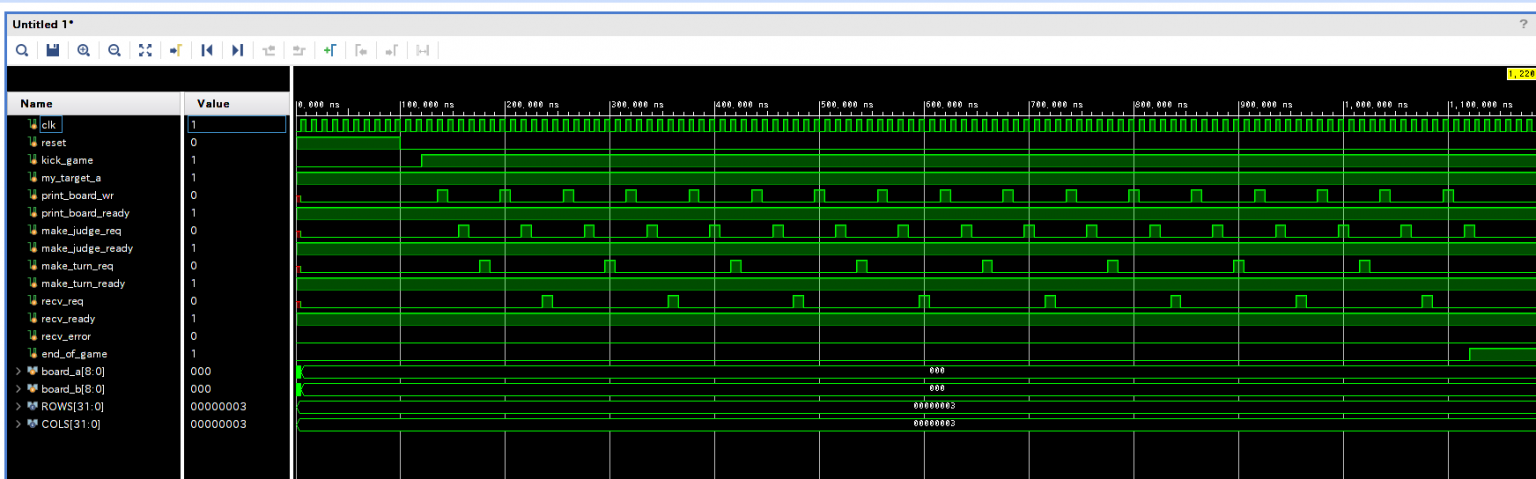Click the Go to Cursor icon
This screenshot has width=1536, height=479.
[x=176, y=50]
